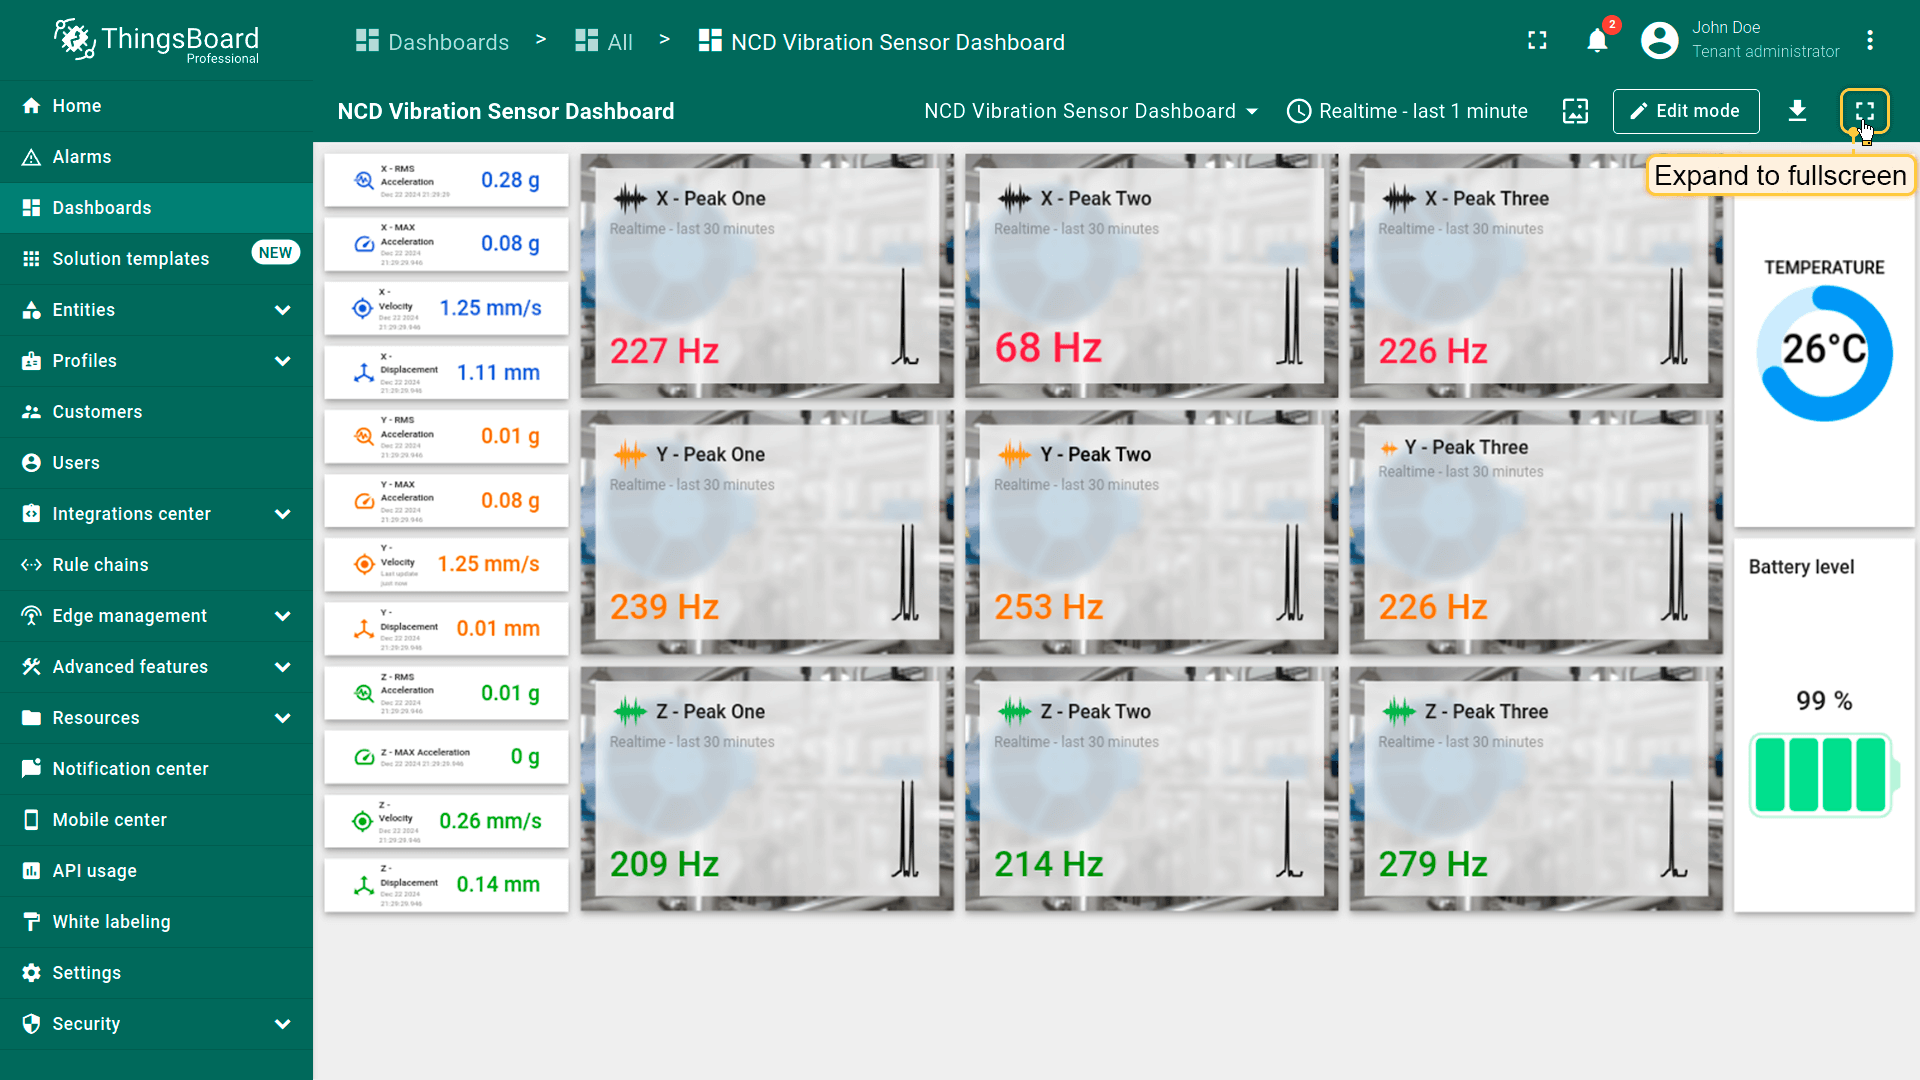Open Alarms from the sidebar
Screen dimensions: 1920x1080
(x=82, y=157)
